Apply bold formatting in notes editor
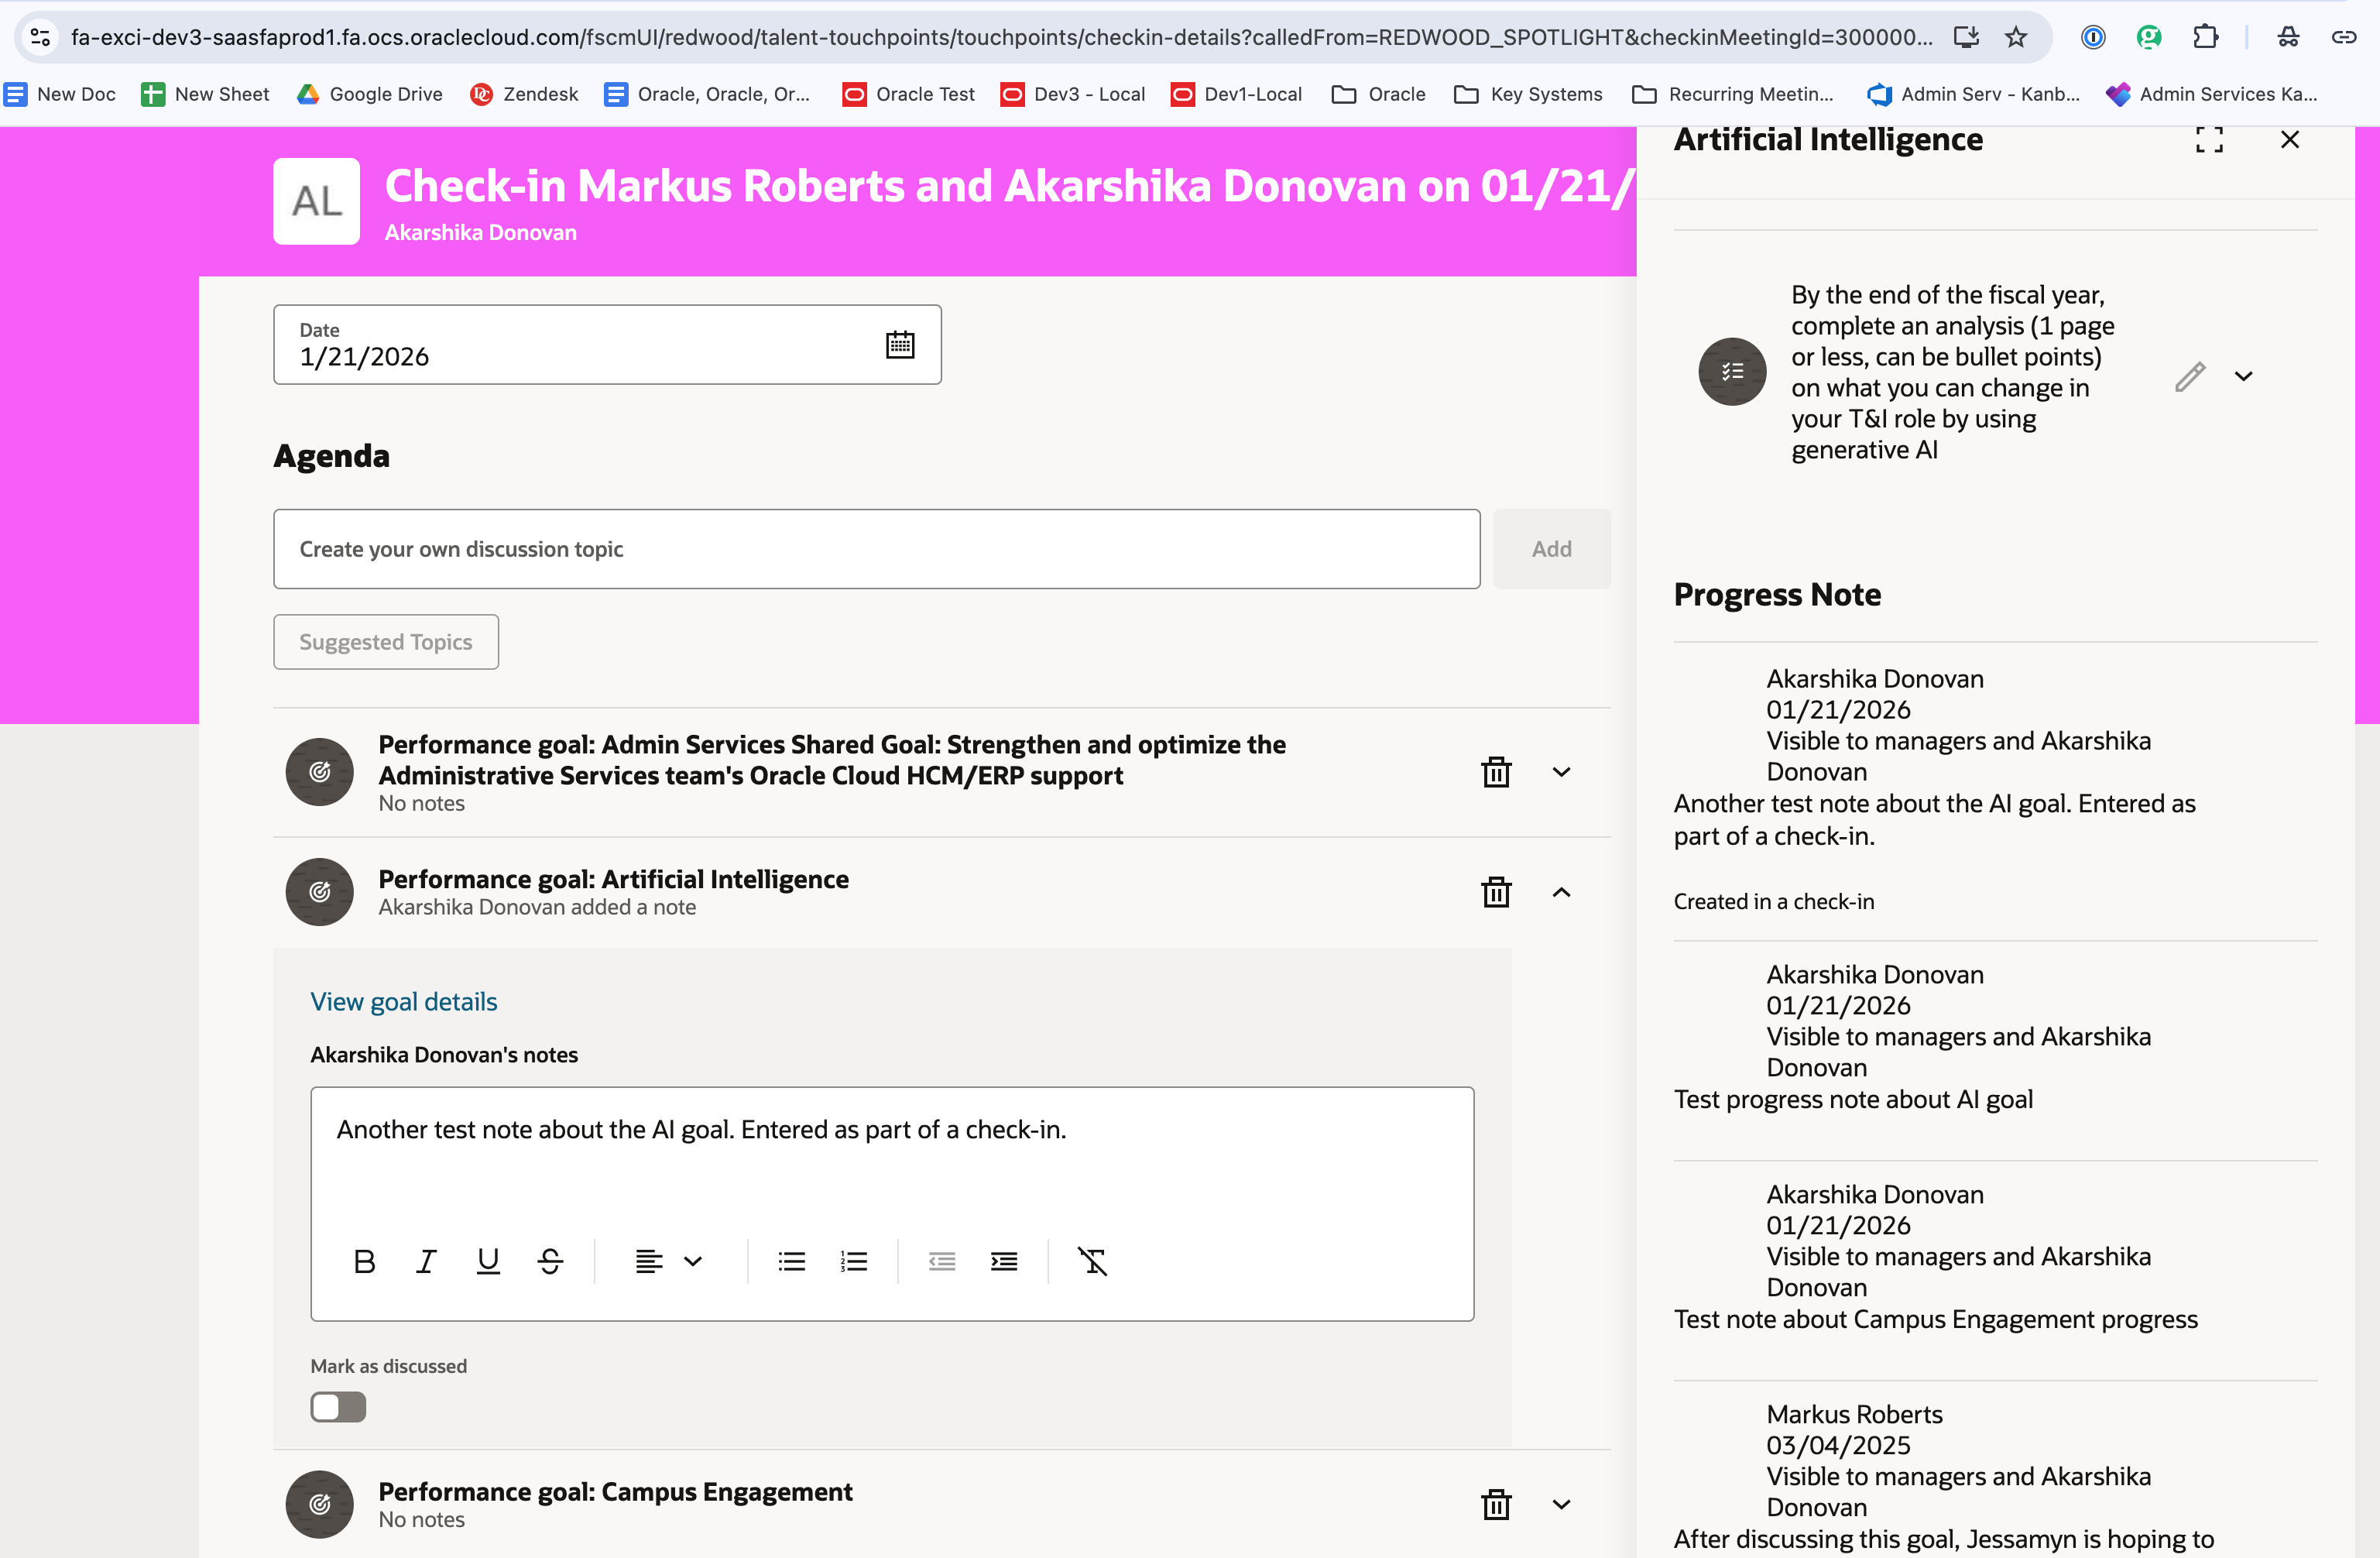This screenshot has width=2380, height=1558. (x=364, y=1261)
